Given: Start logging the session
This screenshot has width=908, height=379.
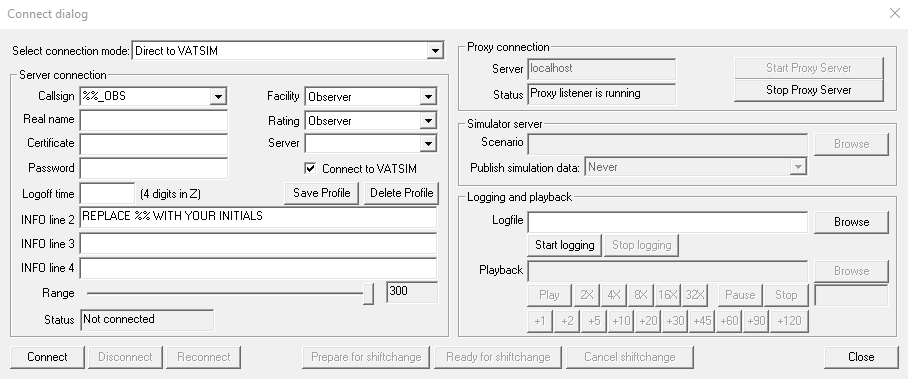Looking at the screenshot, I should (x=565, y=245).
